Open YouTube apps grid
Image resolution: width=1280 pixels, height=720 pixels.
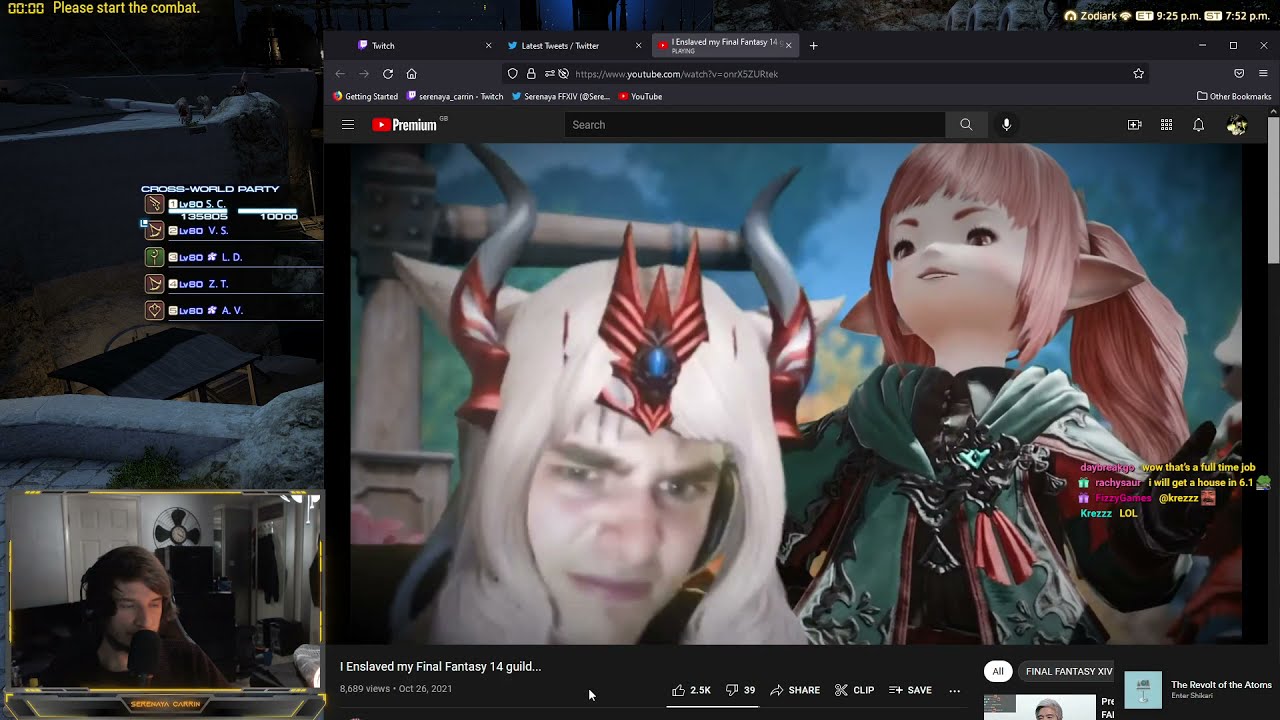[x=1166, y=125]
